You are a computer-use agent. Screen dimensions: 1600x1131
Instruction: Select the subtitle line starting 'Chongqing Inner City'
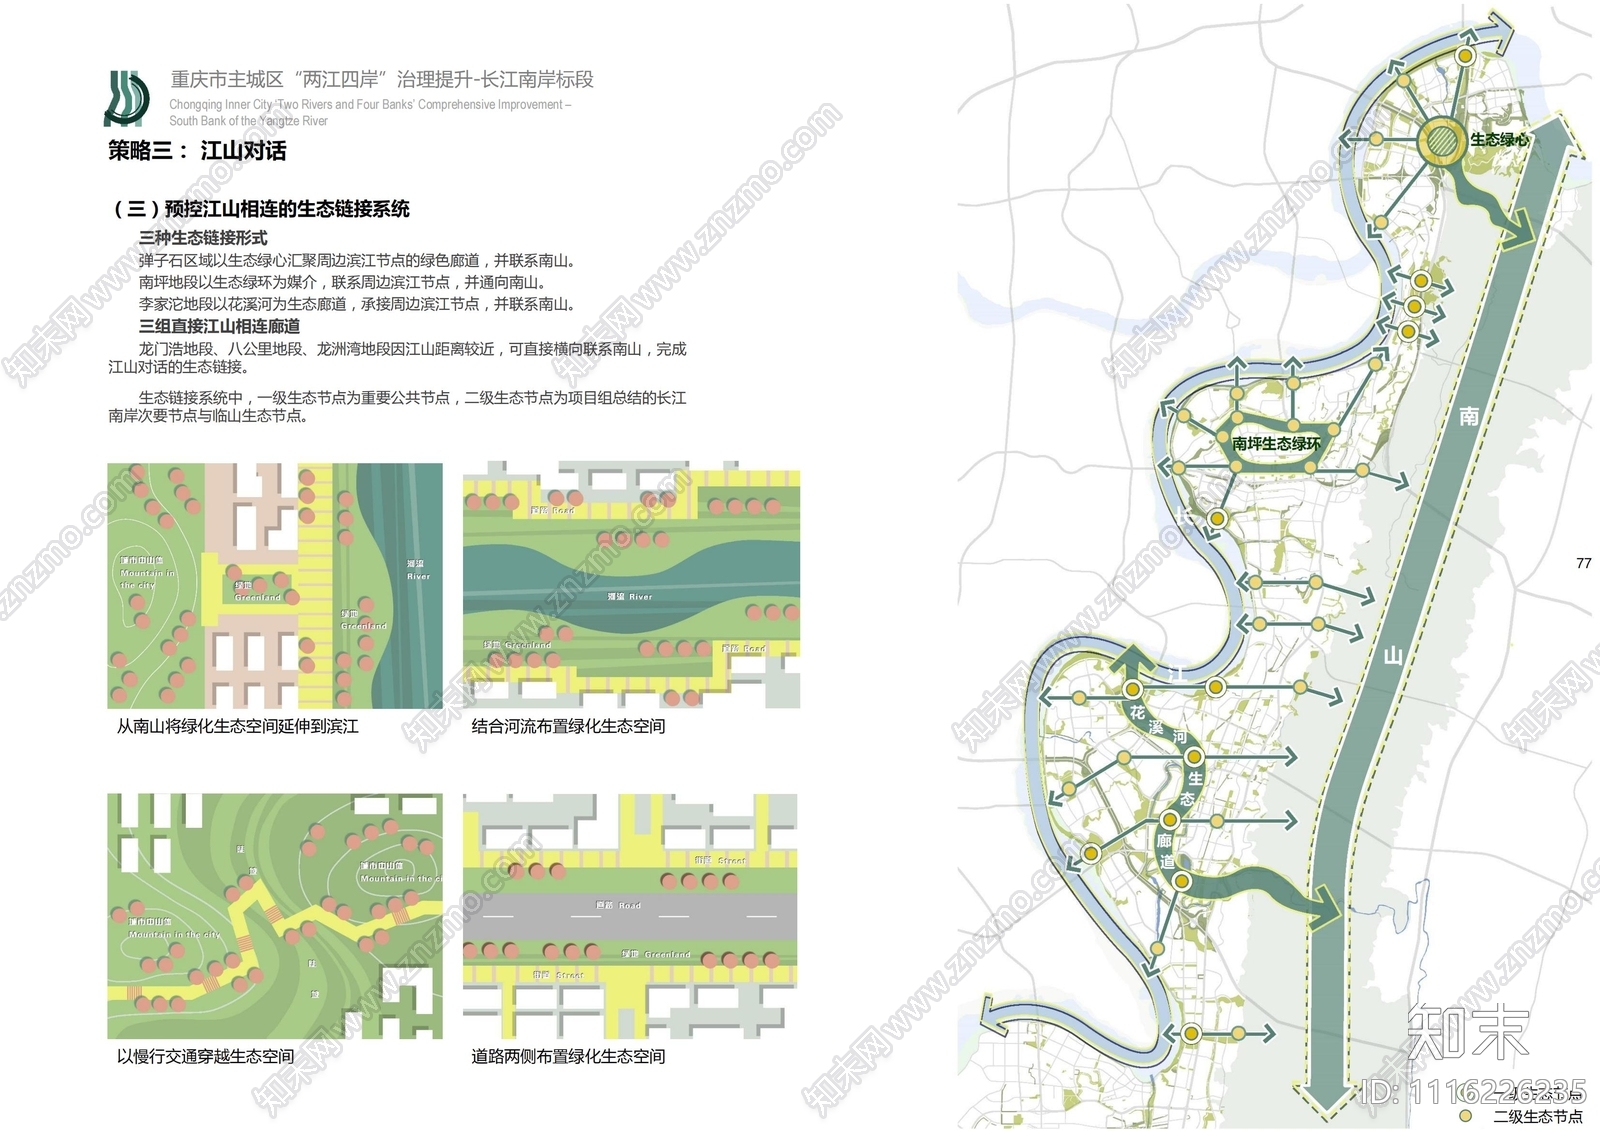click(370, 104)
